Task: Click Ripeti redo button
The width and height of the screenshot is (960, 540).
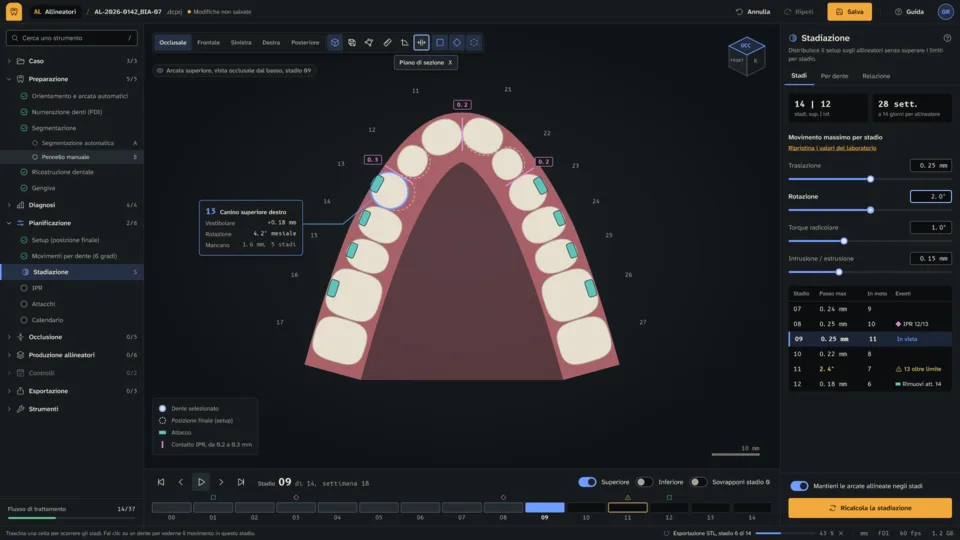Action: coord(799,12)
